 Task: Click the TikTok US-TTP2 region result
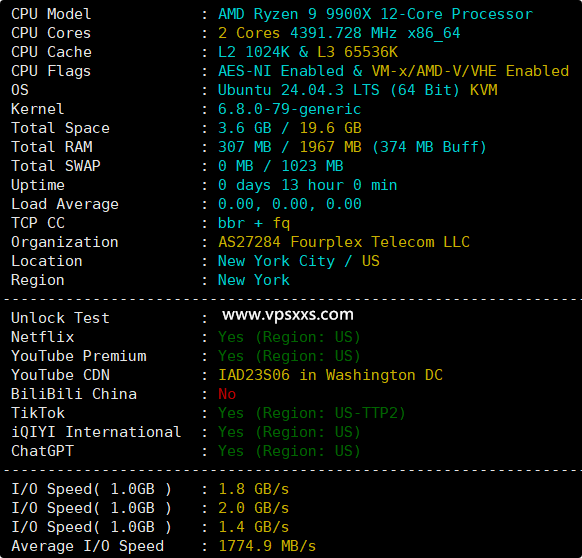[x=311, y=413]
